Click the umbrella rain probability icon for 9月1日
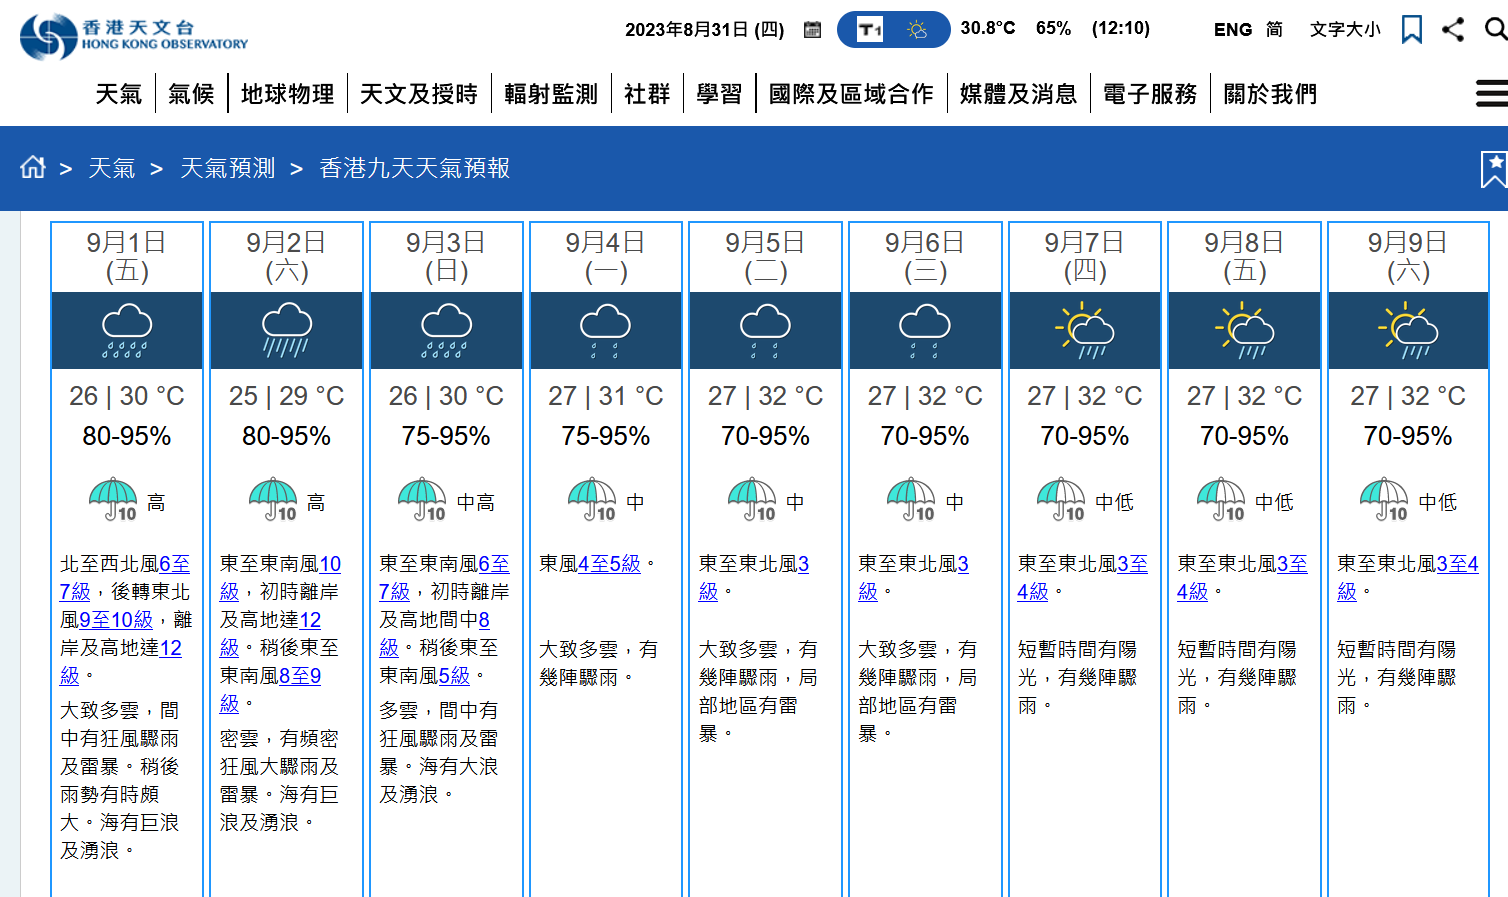Viewport: 1508px width, 897px height. (x=113, y=499)
